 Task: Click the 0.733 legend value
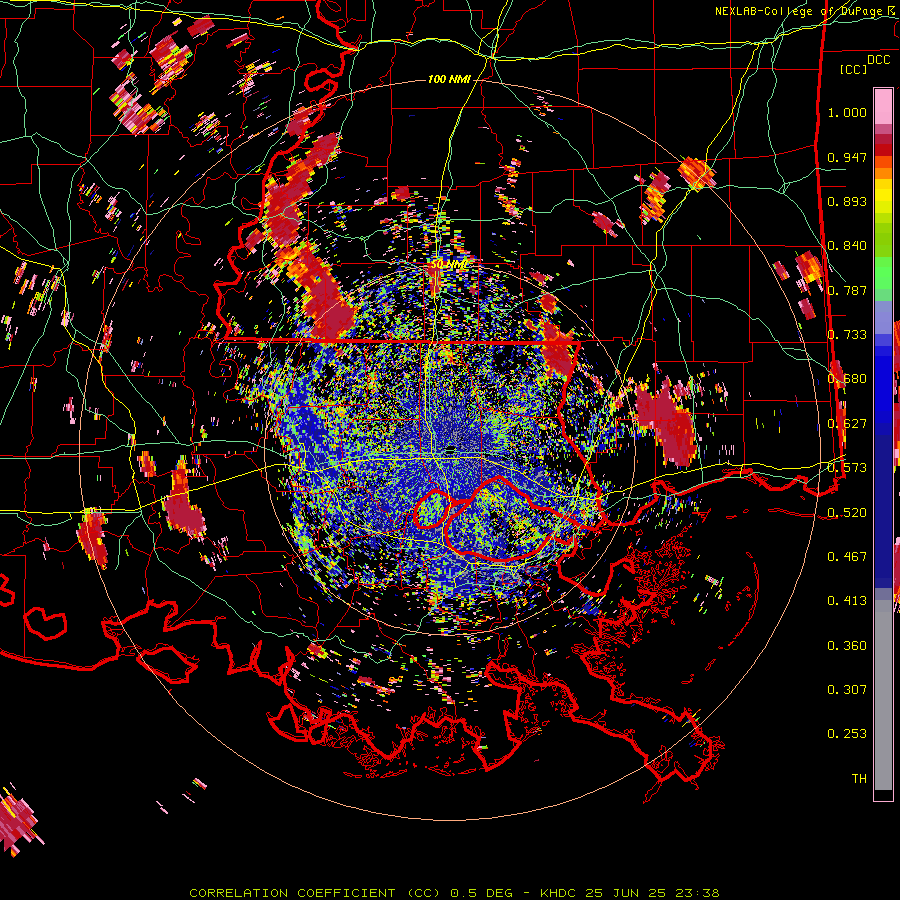coord(847,335)
